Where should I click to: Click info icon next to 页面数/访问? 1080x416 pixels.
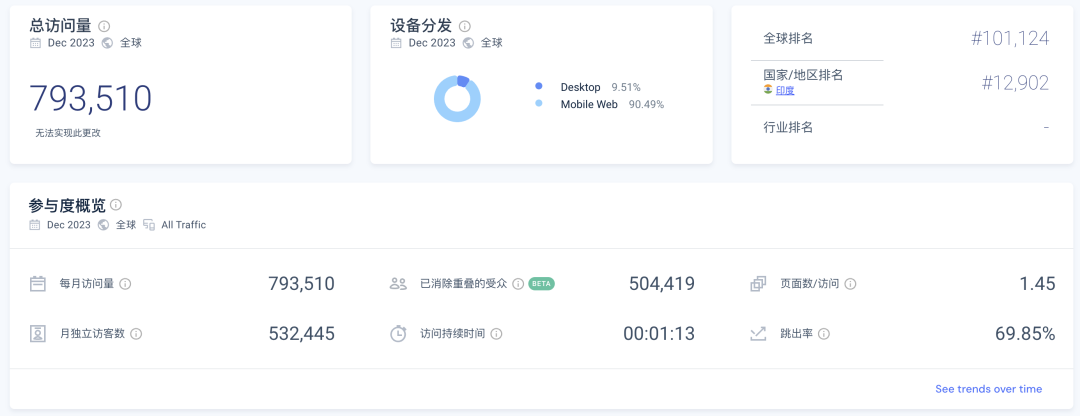tap(850, 284)
